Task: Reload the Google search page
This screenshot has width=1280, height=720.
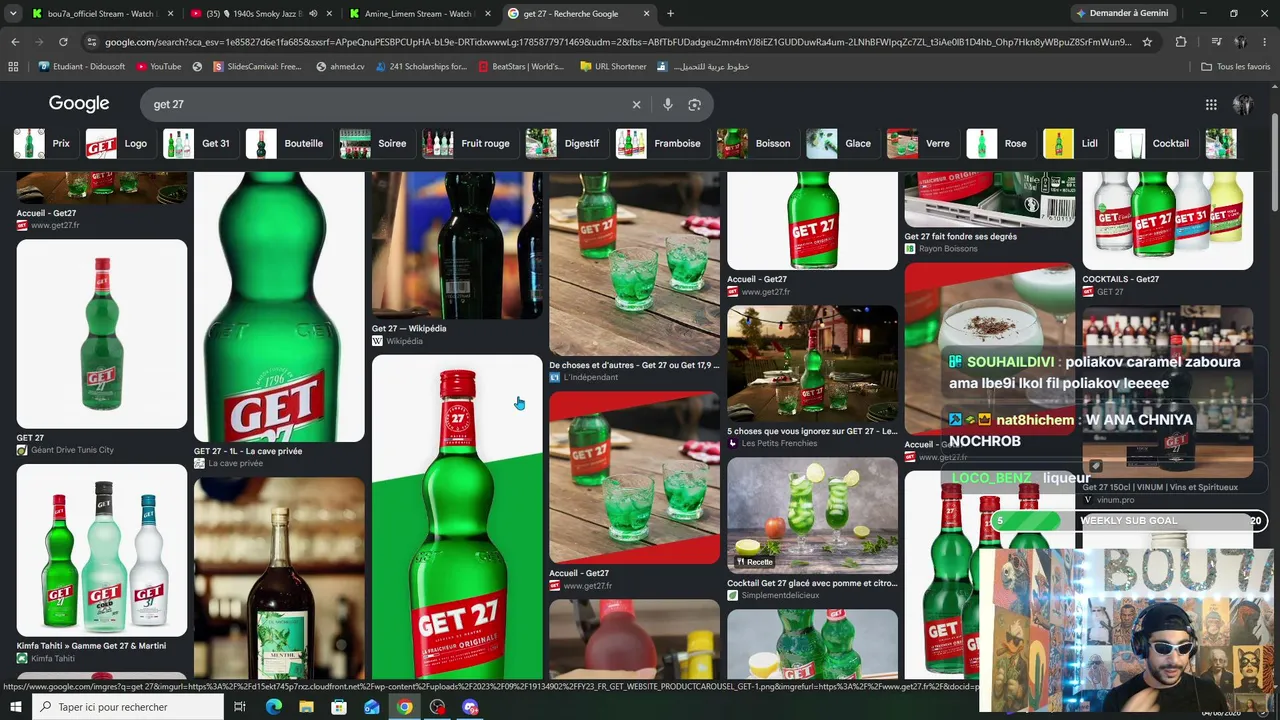Action: pos(63,42)
